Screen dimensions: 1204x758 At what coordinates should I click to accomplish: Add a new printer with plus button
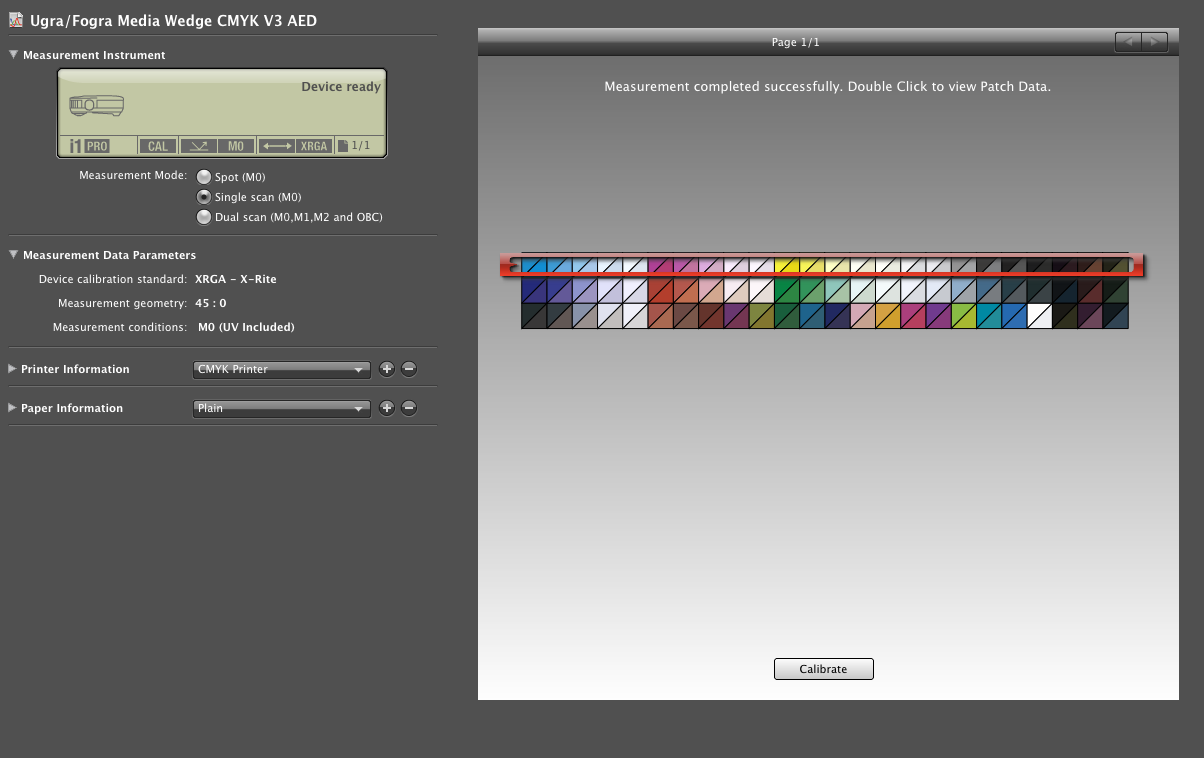click(x=387, y=369)
